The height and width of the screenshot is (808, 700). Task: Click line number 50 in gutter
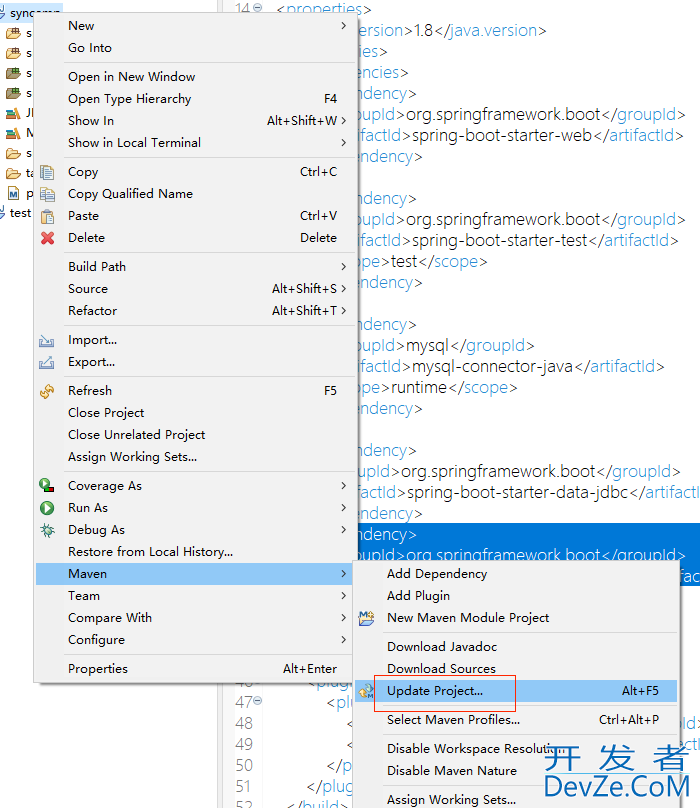[244, 766]
